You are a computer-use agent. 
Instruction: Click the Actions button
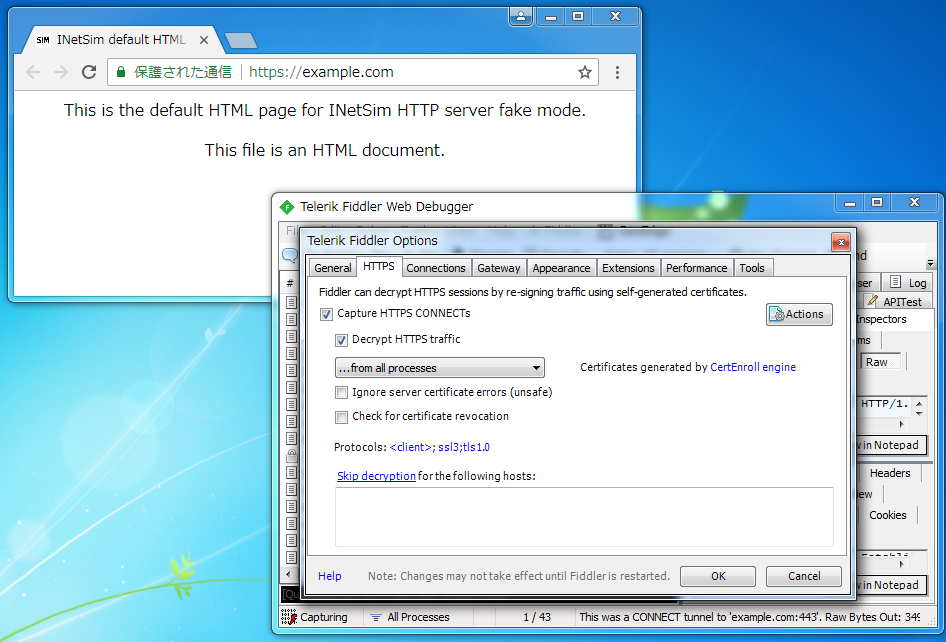[799, 314]
